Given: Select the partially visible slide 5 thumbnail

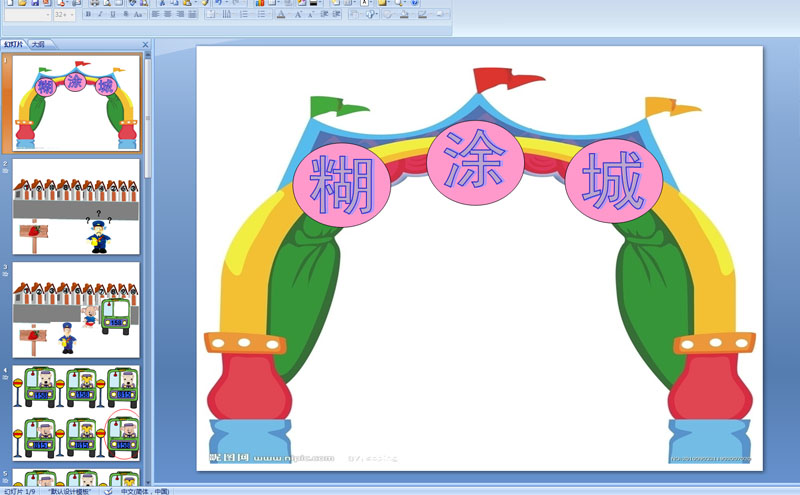Looking at the screenshot, I should tap(76, 477).
